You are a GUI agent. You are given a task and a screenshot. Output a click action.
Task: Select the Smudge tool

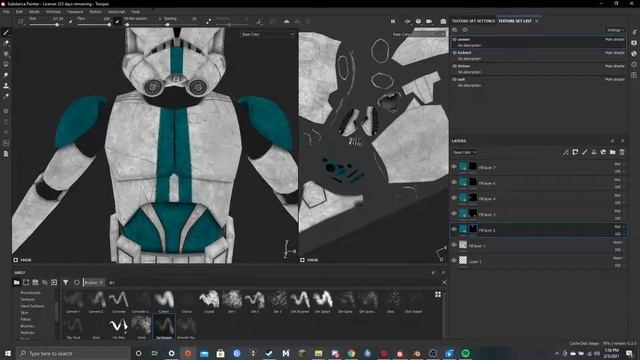6,75
